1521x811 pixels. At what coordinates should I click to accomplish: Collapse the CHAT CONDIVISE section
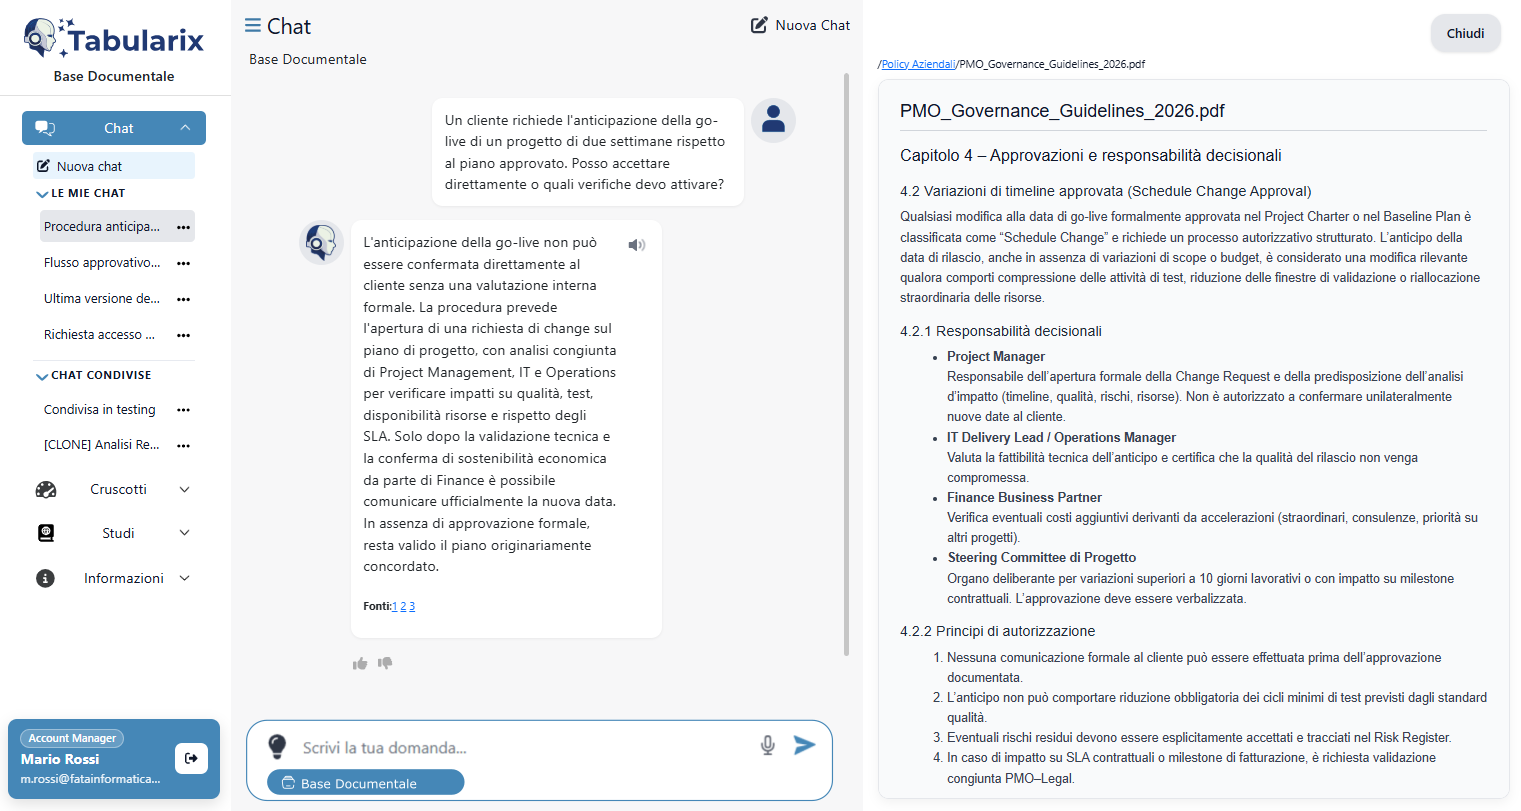42,376
